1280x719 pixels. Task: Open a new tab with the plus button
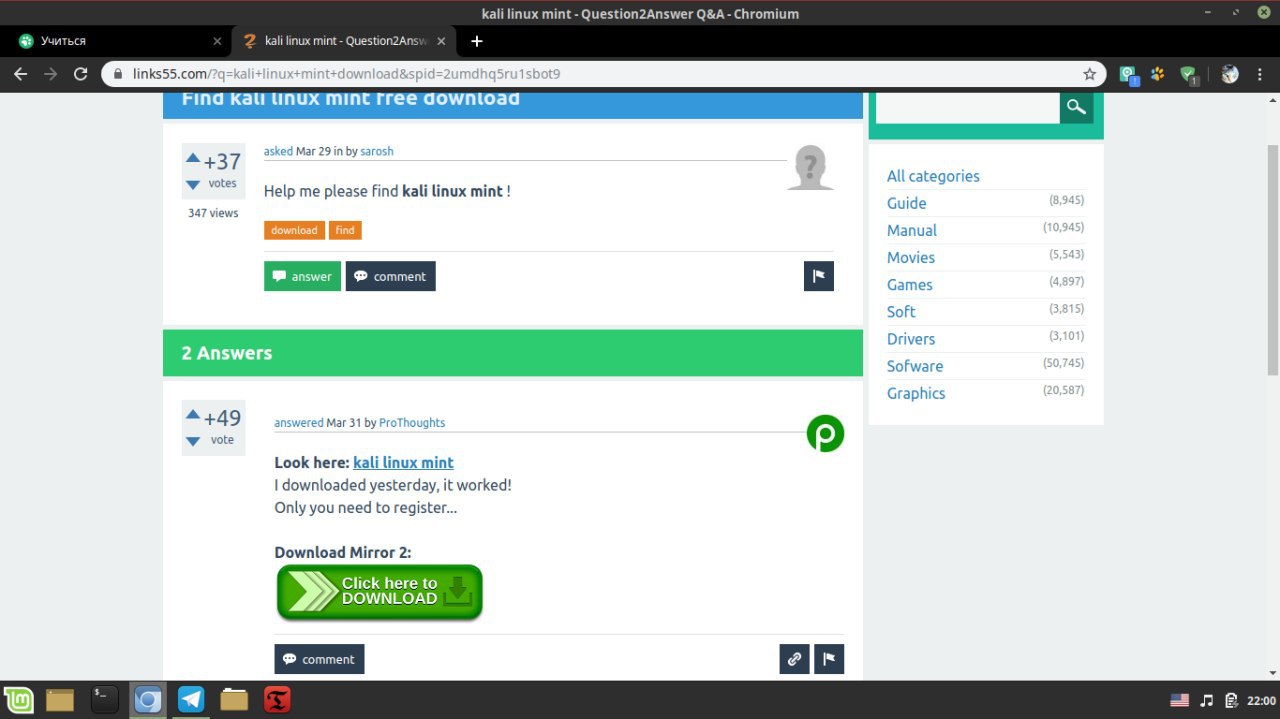(x=477, y=41)
